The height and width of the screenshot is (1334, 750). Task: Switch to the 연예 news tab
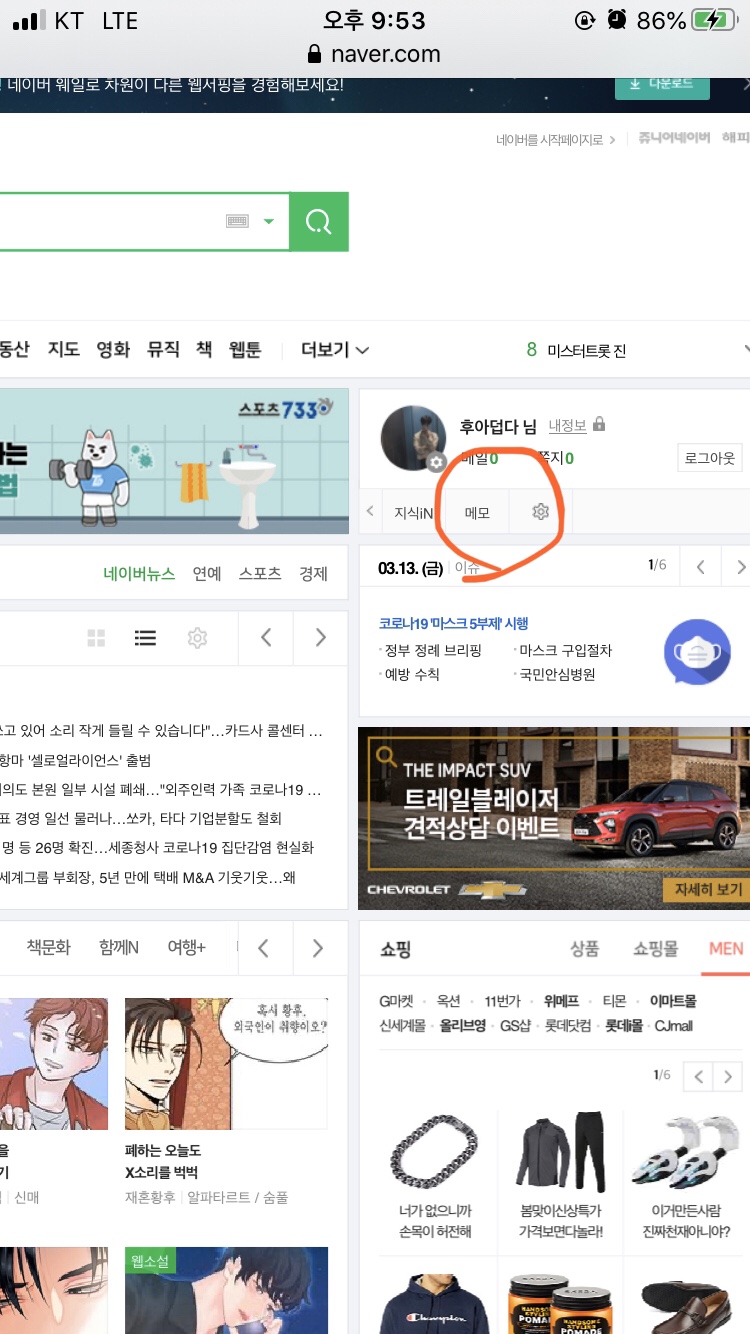207,573
